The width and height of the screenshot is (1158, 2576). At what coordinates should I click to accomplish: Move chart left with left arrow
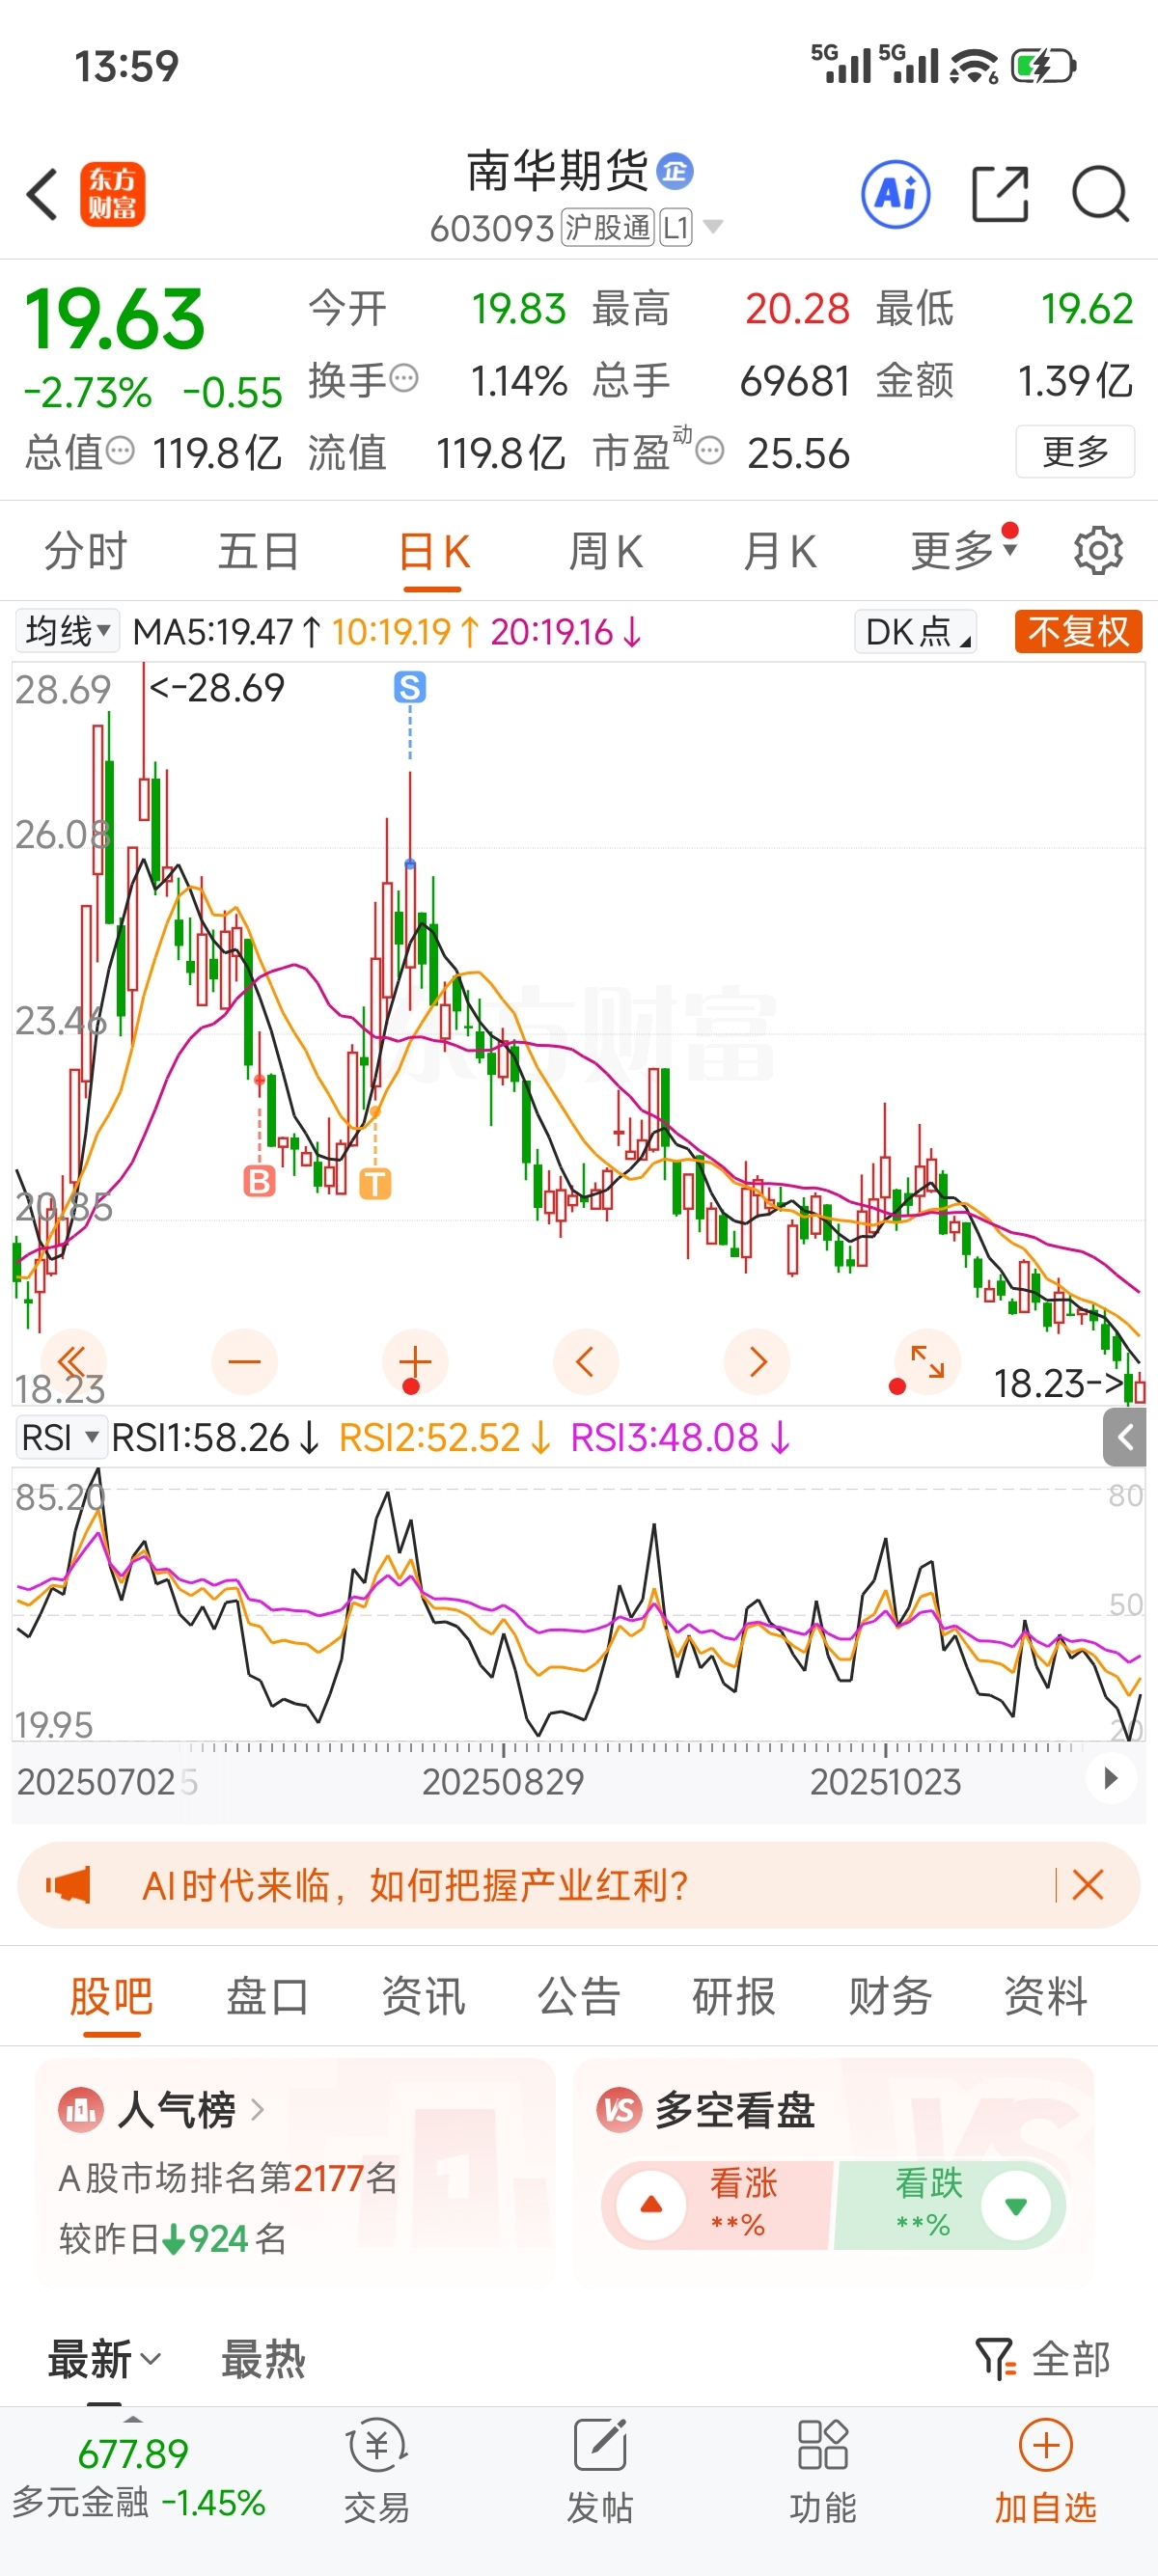pyautogui.click(x=586, y=1361)
